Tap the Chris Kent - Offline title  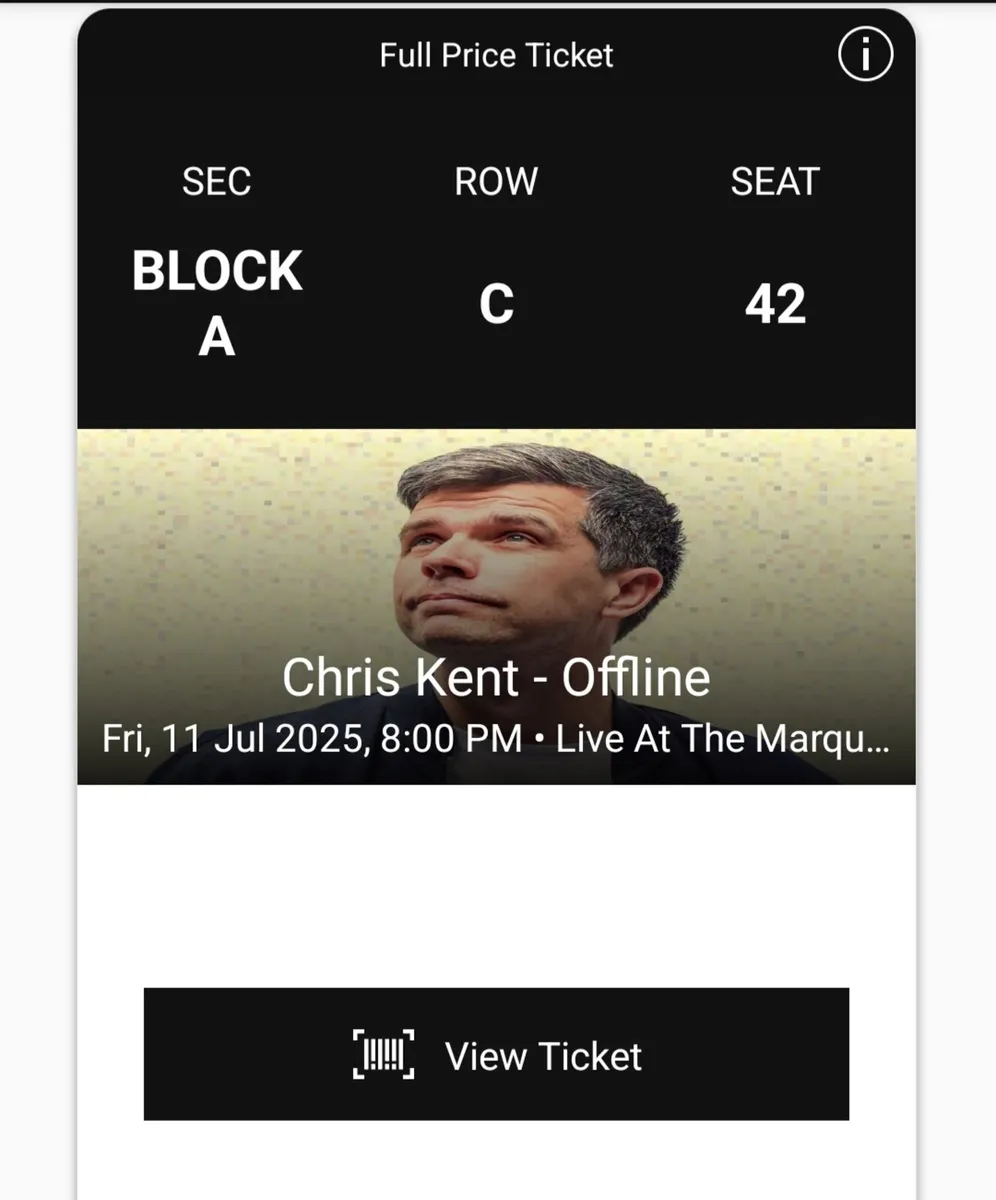(x=496, y=678)
